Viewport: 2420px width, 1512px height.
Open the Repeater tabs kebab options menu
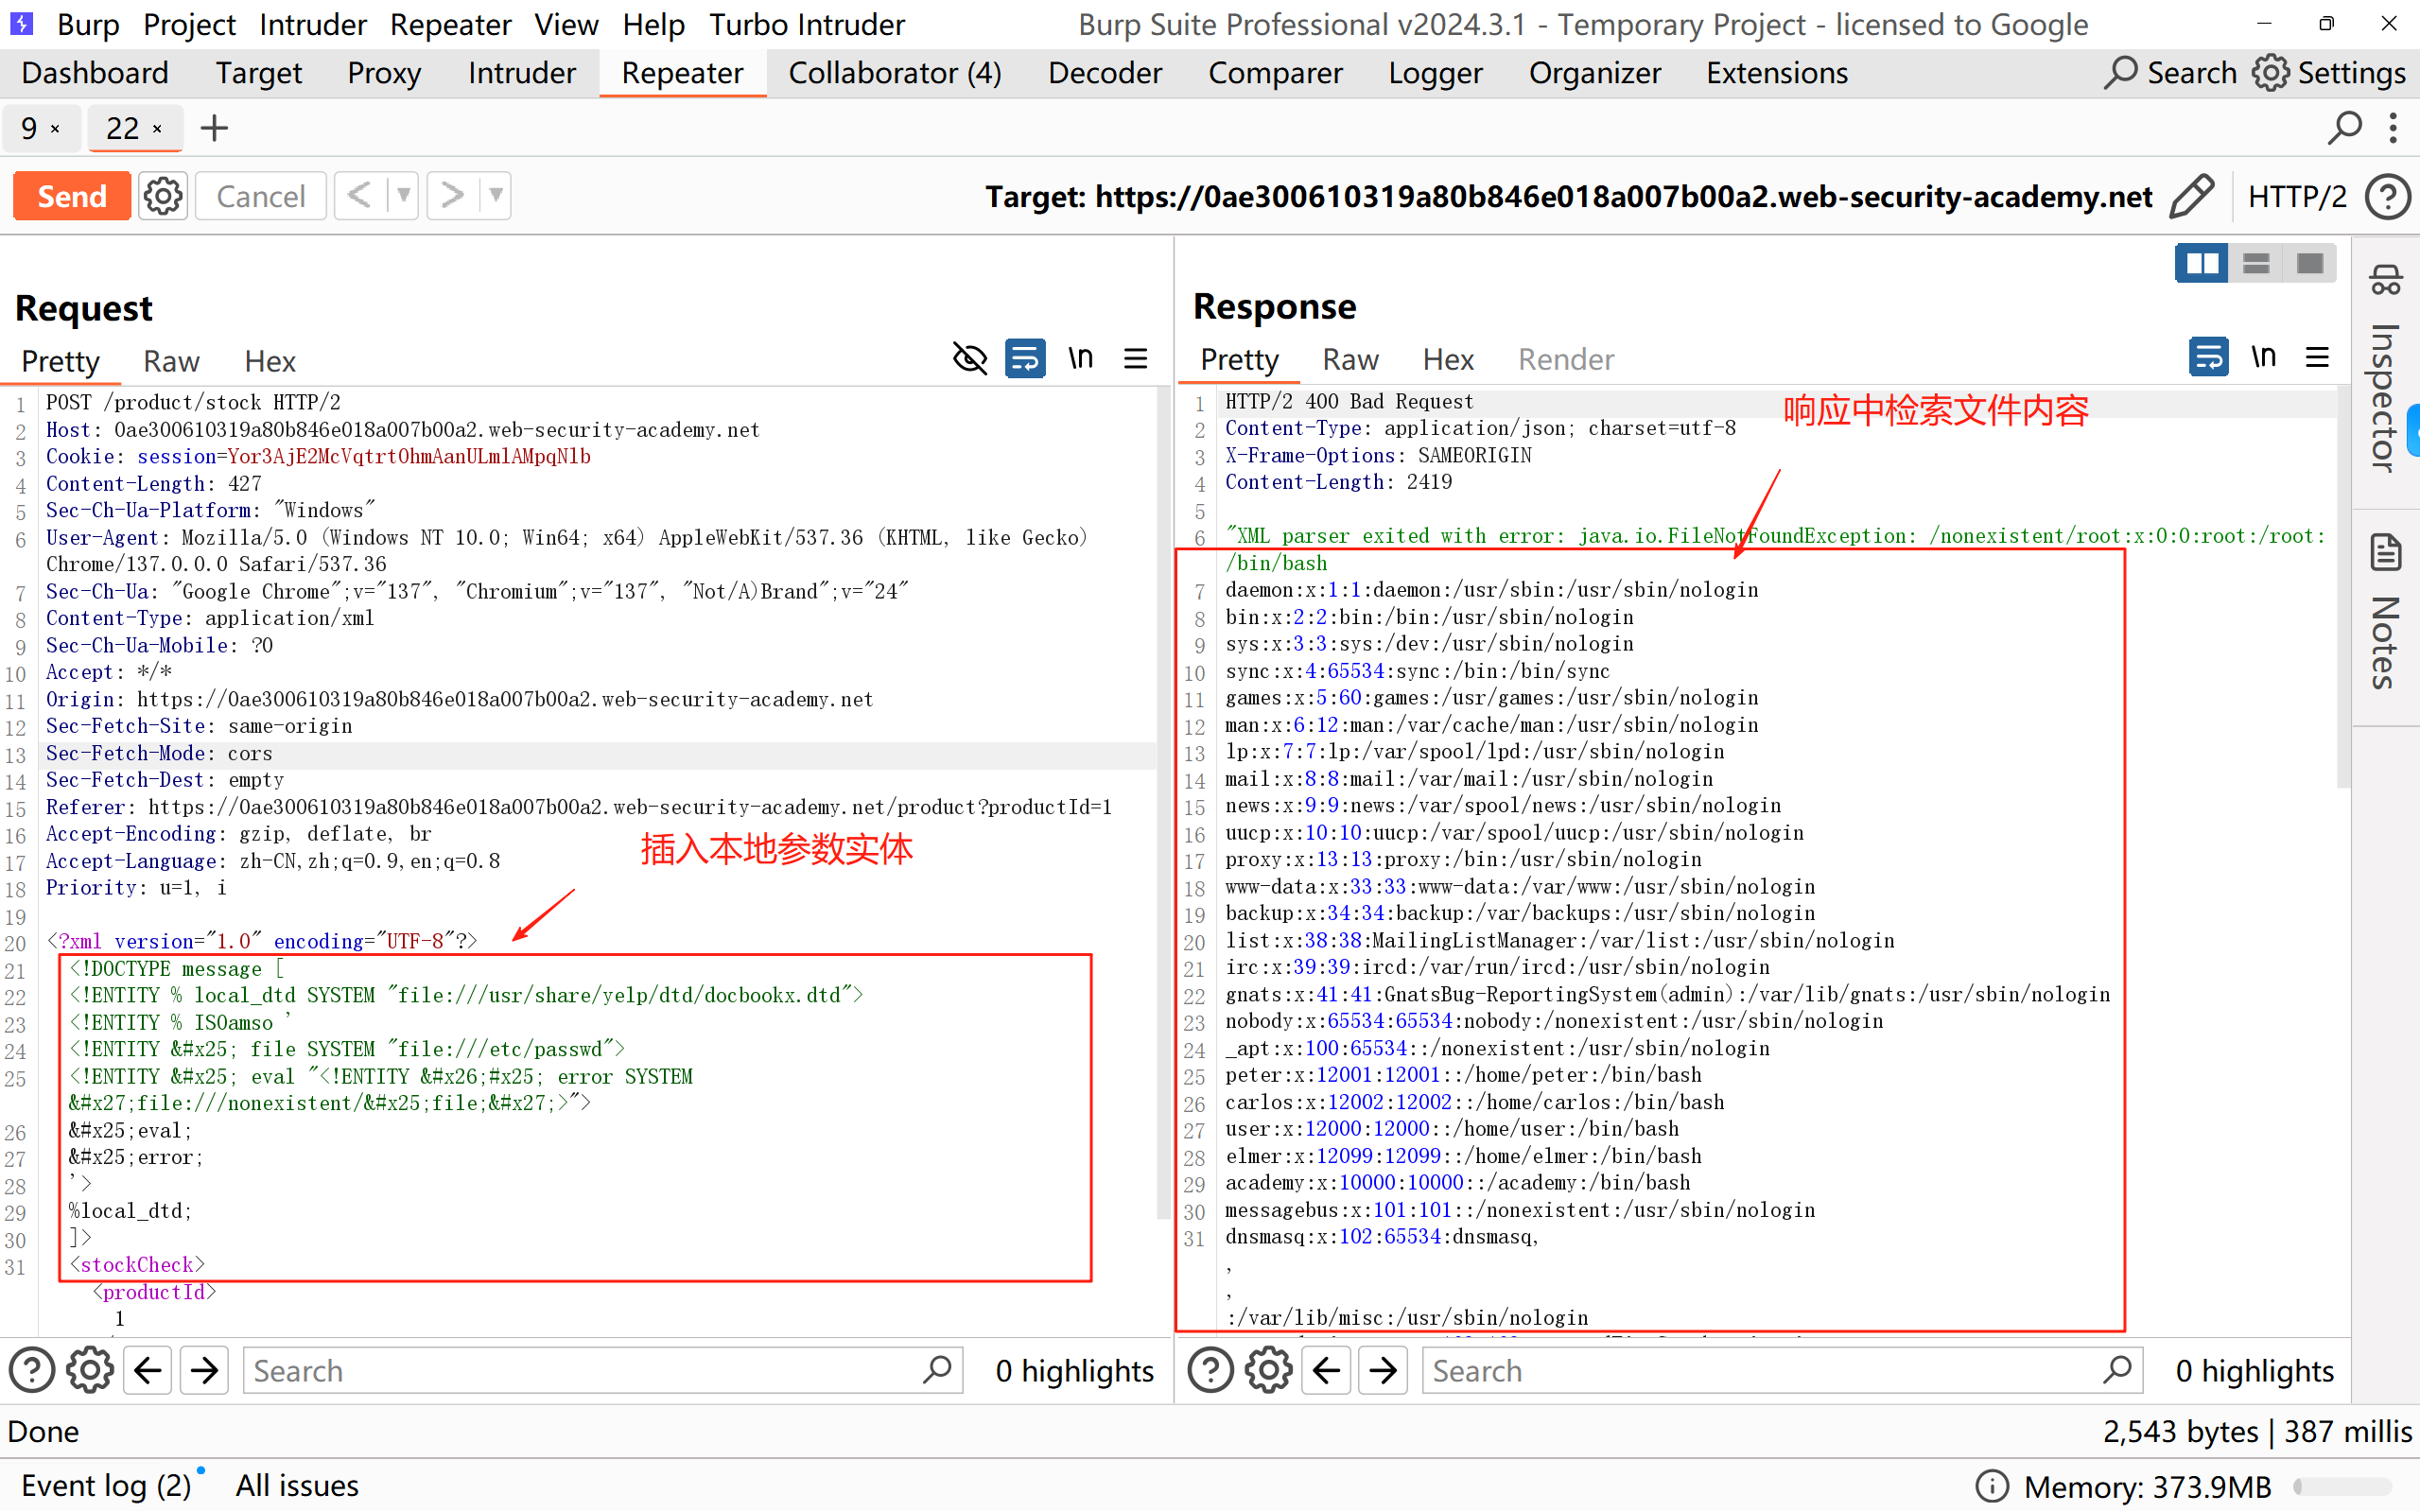(x=2393, y=128)
